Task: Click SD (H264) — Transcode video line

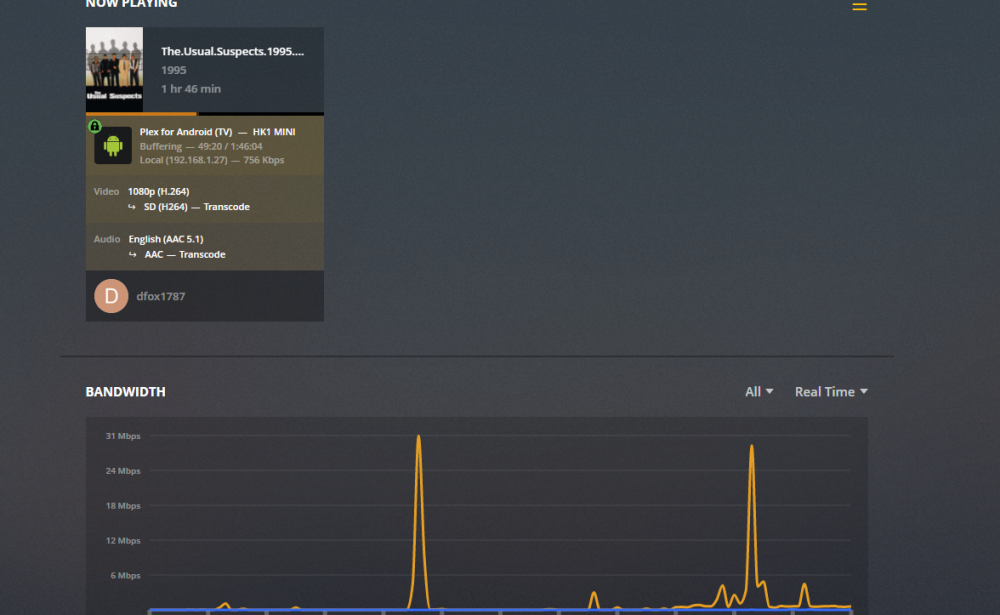Action: (x=196, y=207)
